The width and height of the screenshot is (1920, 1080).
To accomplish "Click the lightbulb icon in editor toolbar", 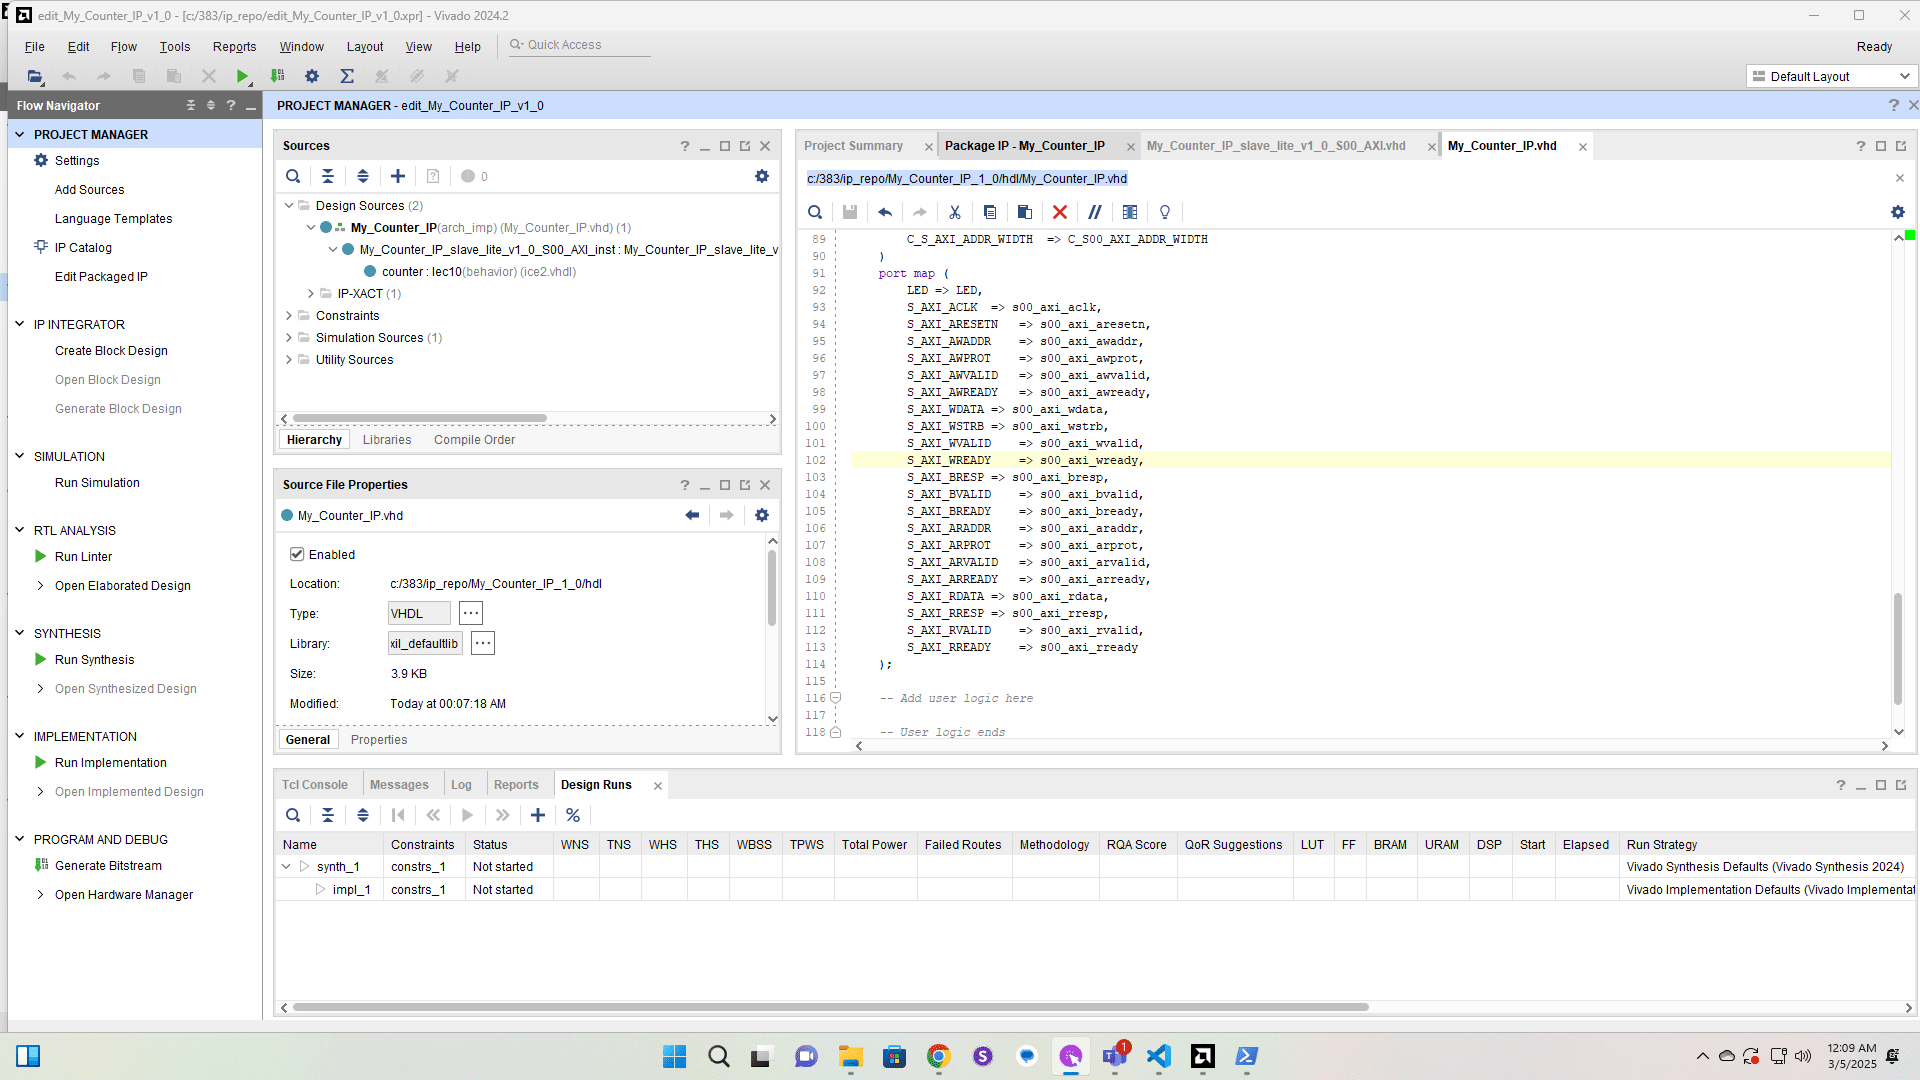I will [1165, 212].
